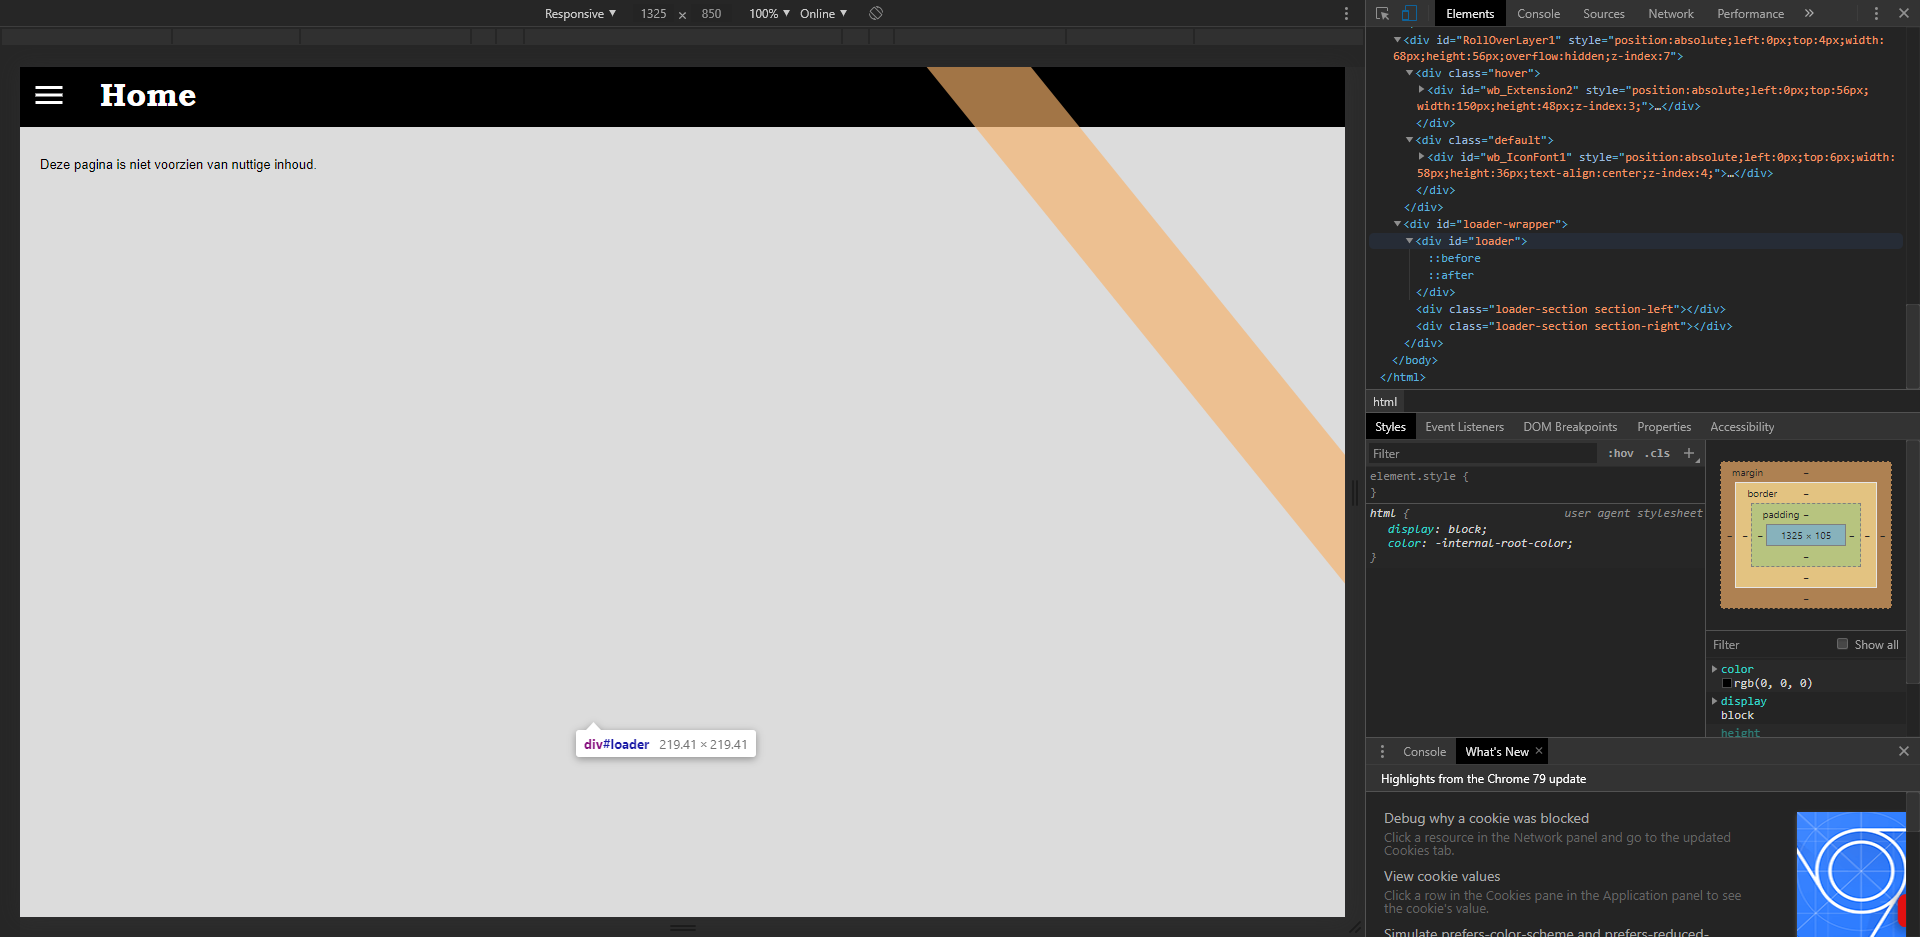This screenshot has width=1920, height=937.
Task: Collapse the loader-wrapper div node
Action: tap(1398, 224)
